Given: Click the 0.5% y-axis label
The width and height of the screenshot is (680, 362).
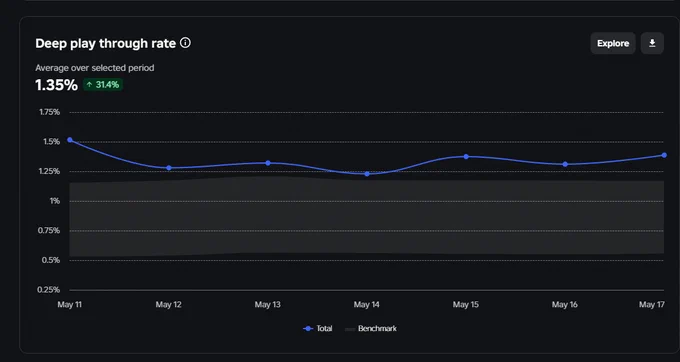Looking at the screenshot, I should [x=51, y=260].
